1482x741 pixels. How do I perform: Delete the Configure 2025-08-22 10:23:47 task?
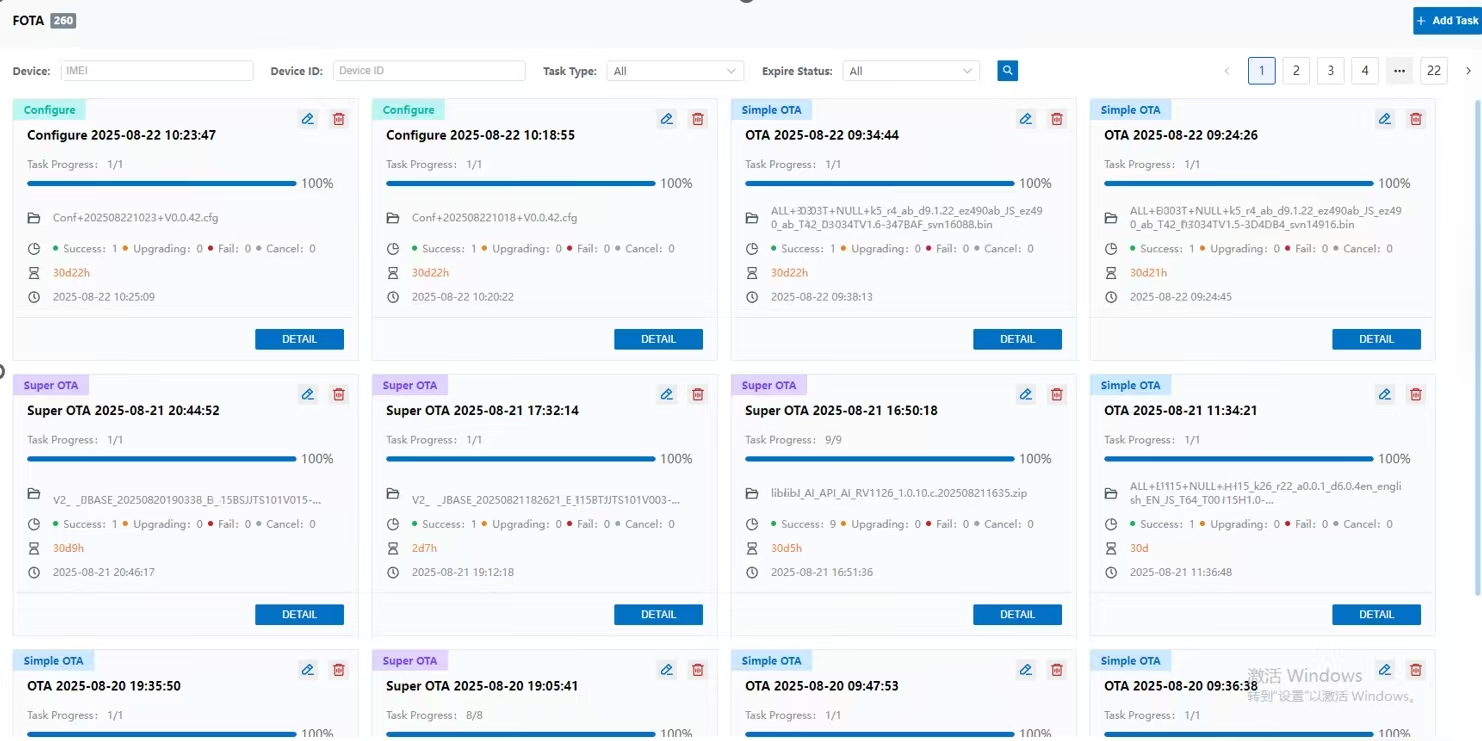(339, 119)
